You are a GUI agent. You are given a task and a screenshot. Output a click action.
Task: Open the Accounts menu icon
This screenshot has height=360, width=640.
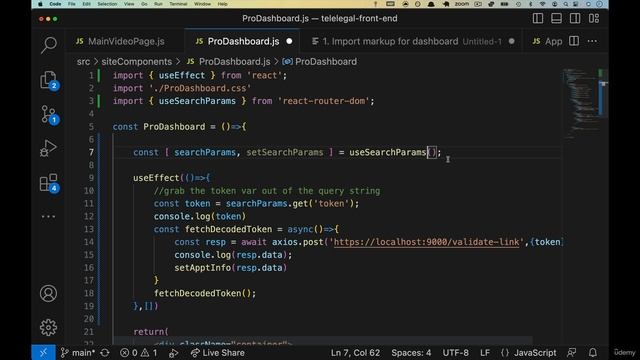[x=49, y=293]
